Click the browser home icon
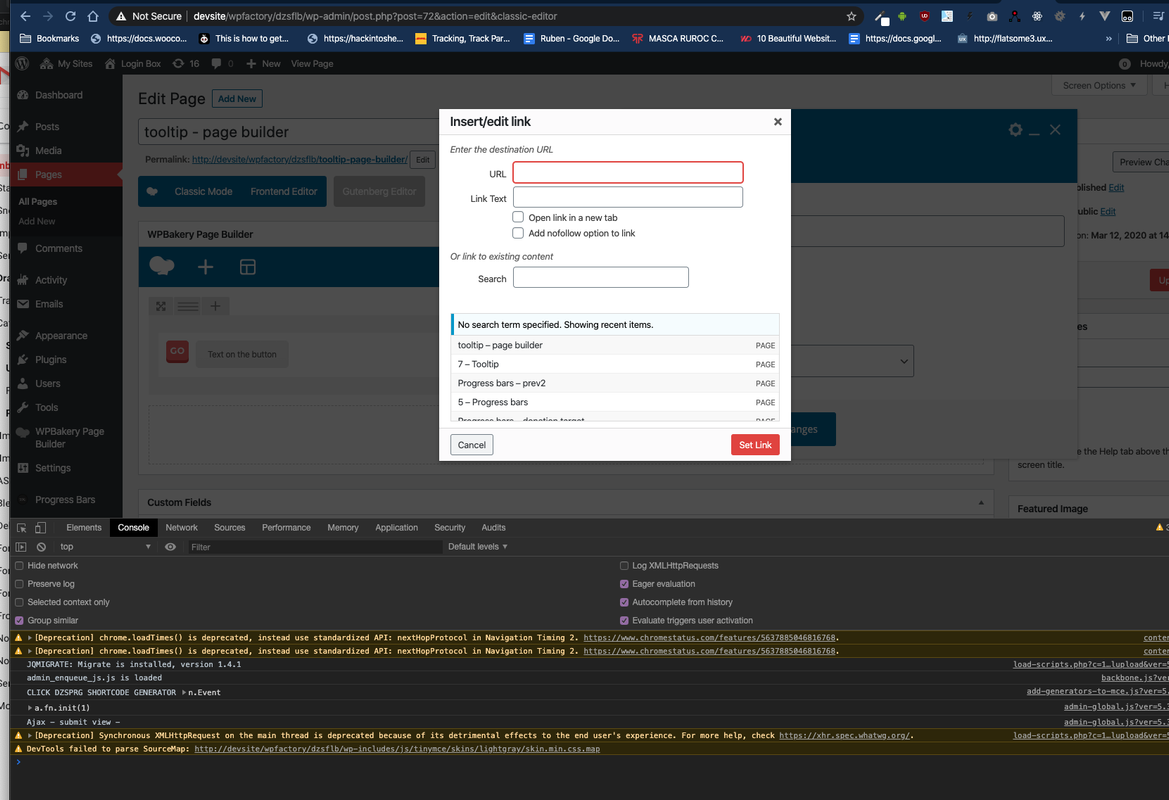This screenshot has width=1169, height=800. point(93,16)
